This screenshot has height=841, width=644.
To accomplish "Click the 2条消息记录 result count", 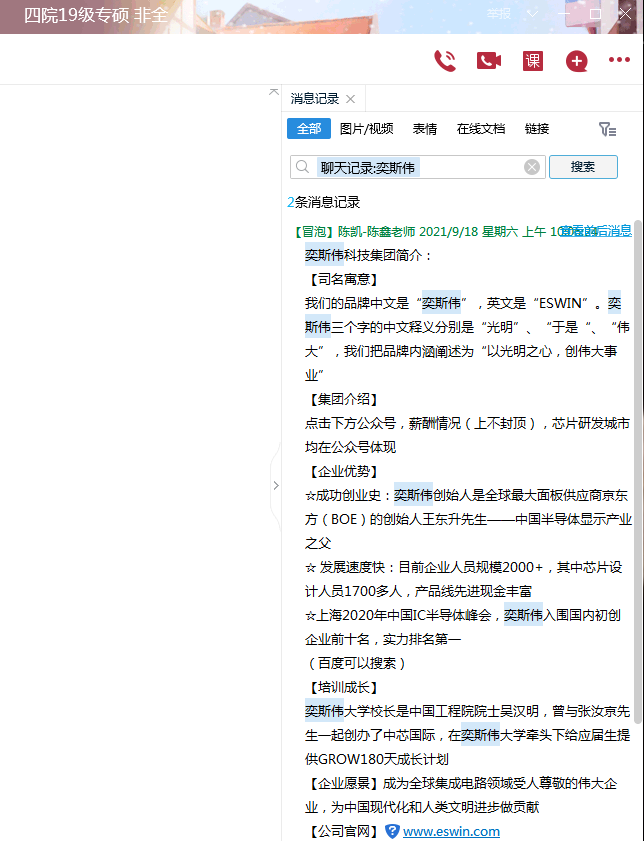I will (x=323, y=202).
